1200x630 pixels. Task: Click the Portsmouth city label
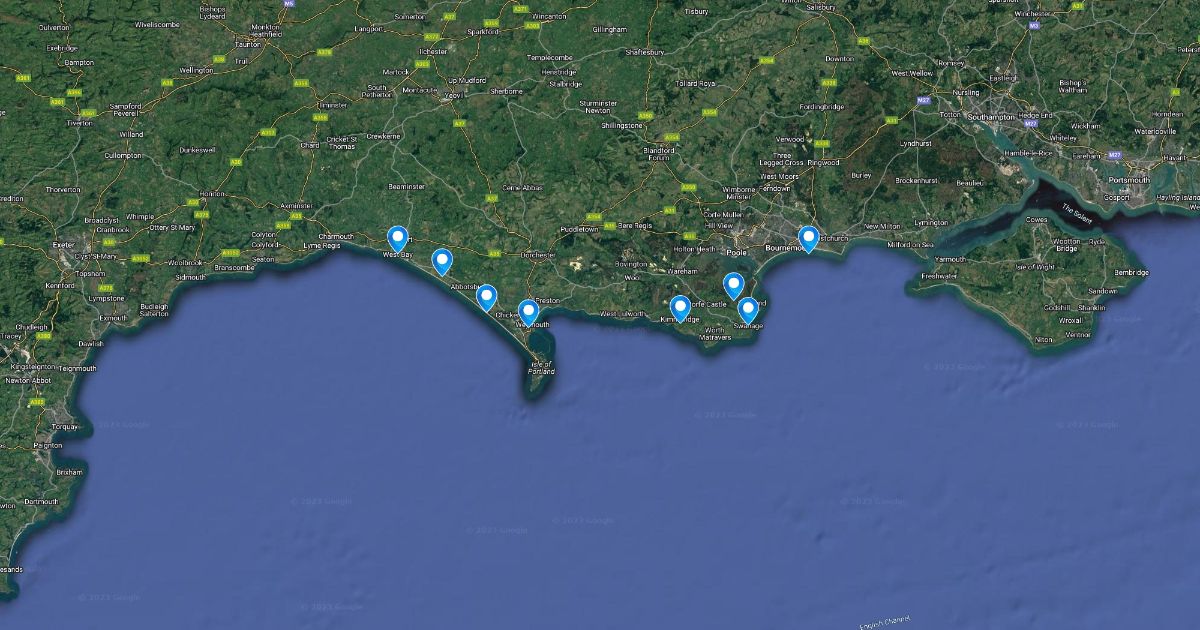(1128, 180)
